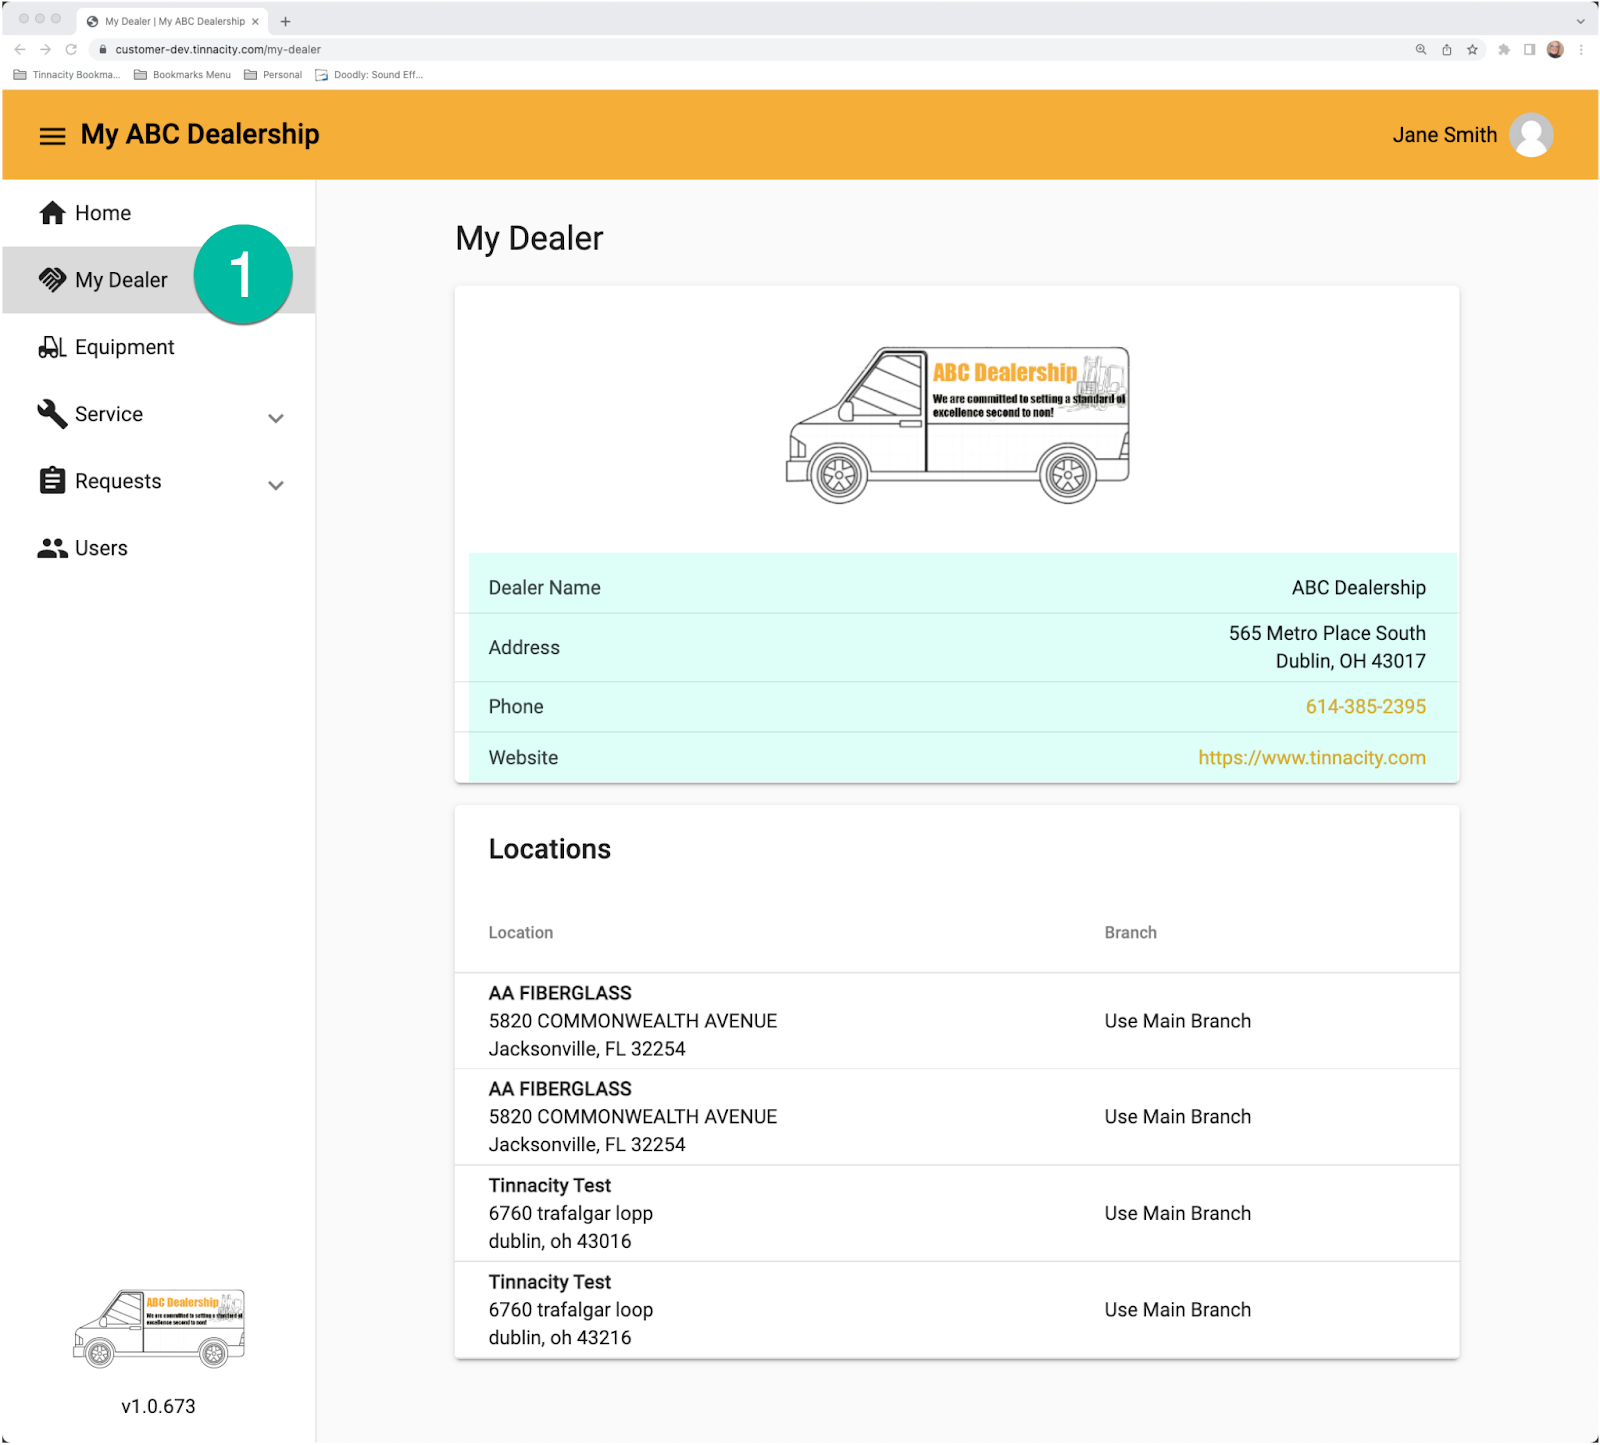Click the share icon in the address bar
This screenshot has width=1600, height=1445.
coord(1446,49)
